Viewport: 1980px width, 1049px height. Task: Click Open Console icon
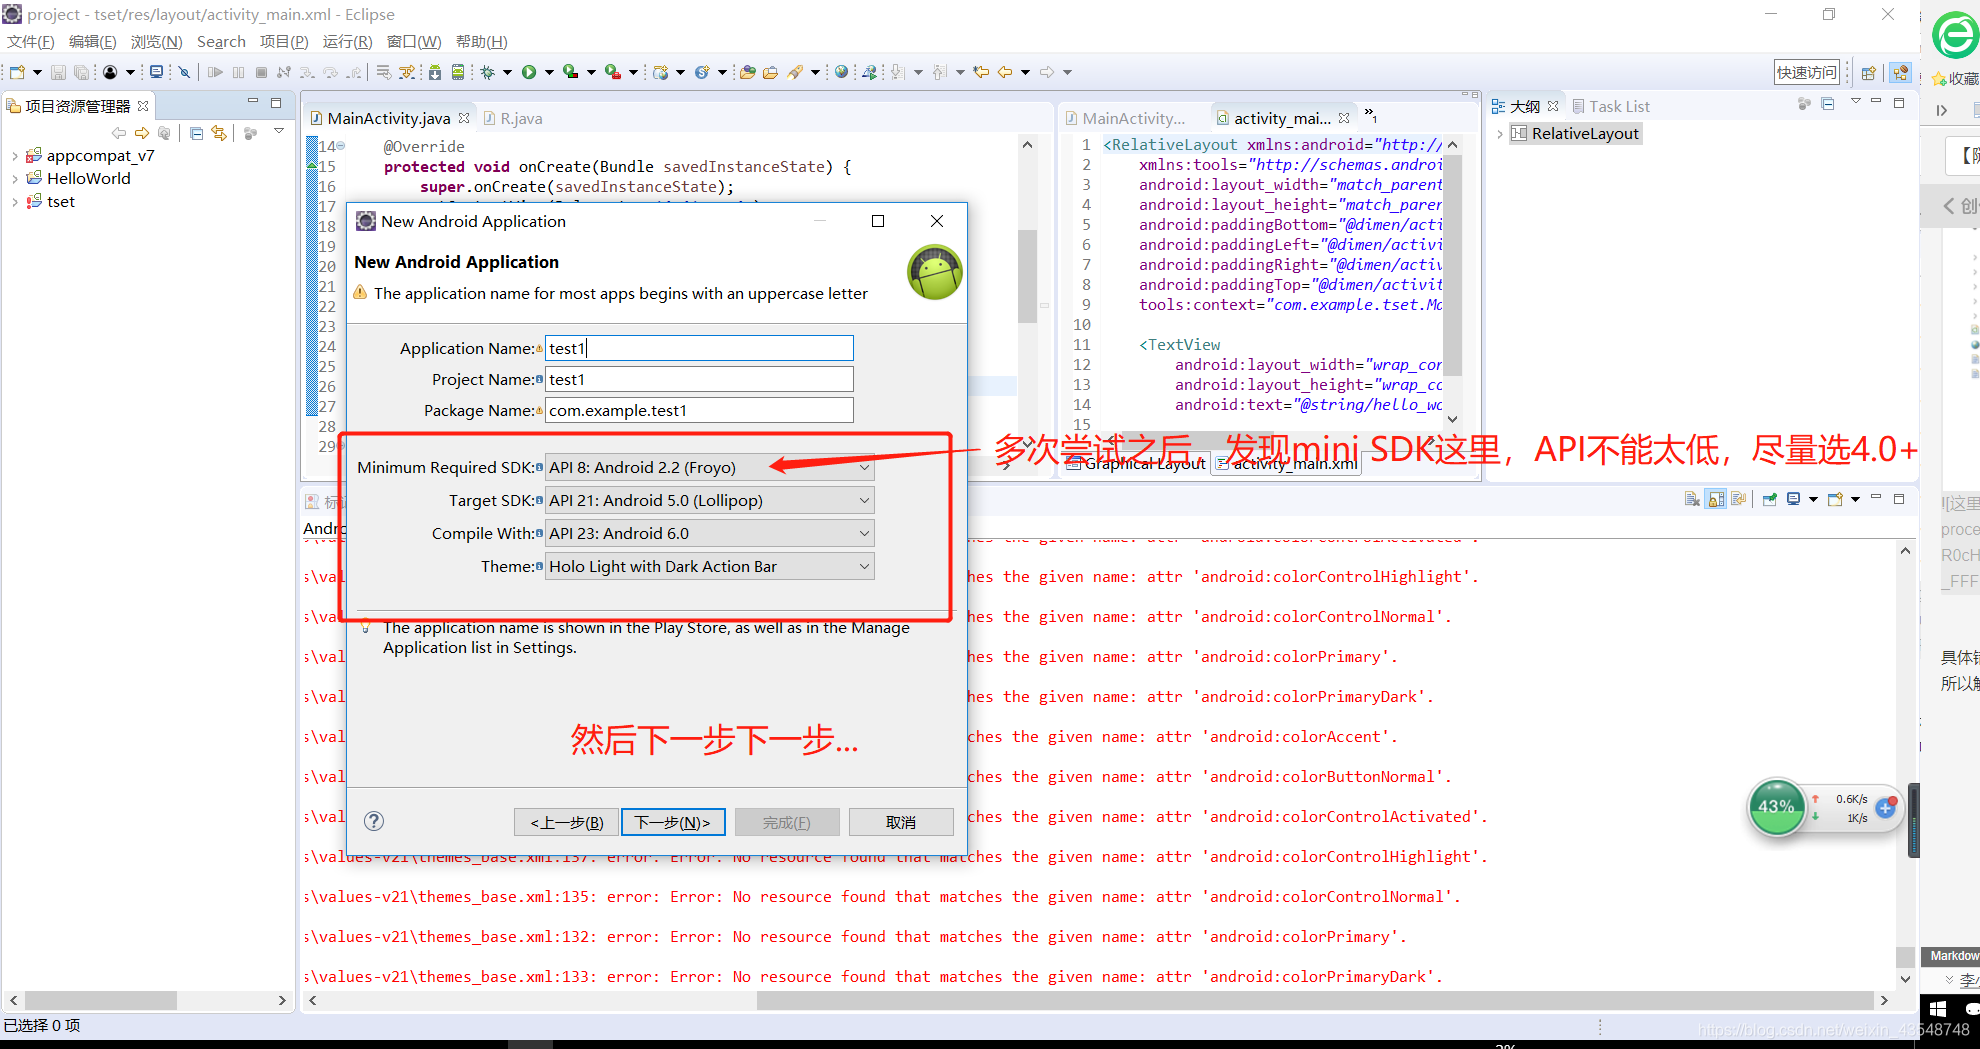1835,499
